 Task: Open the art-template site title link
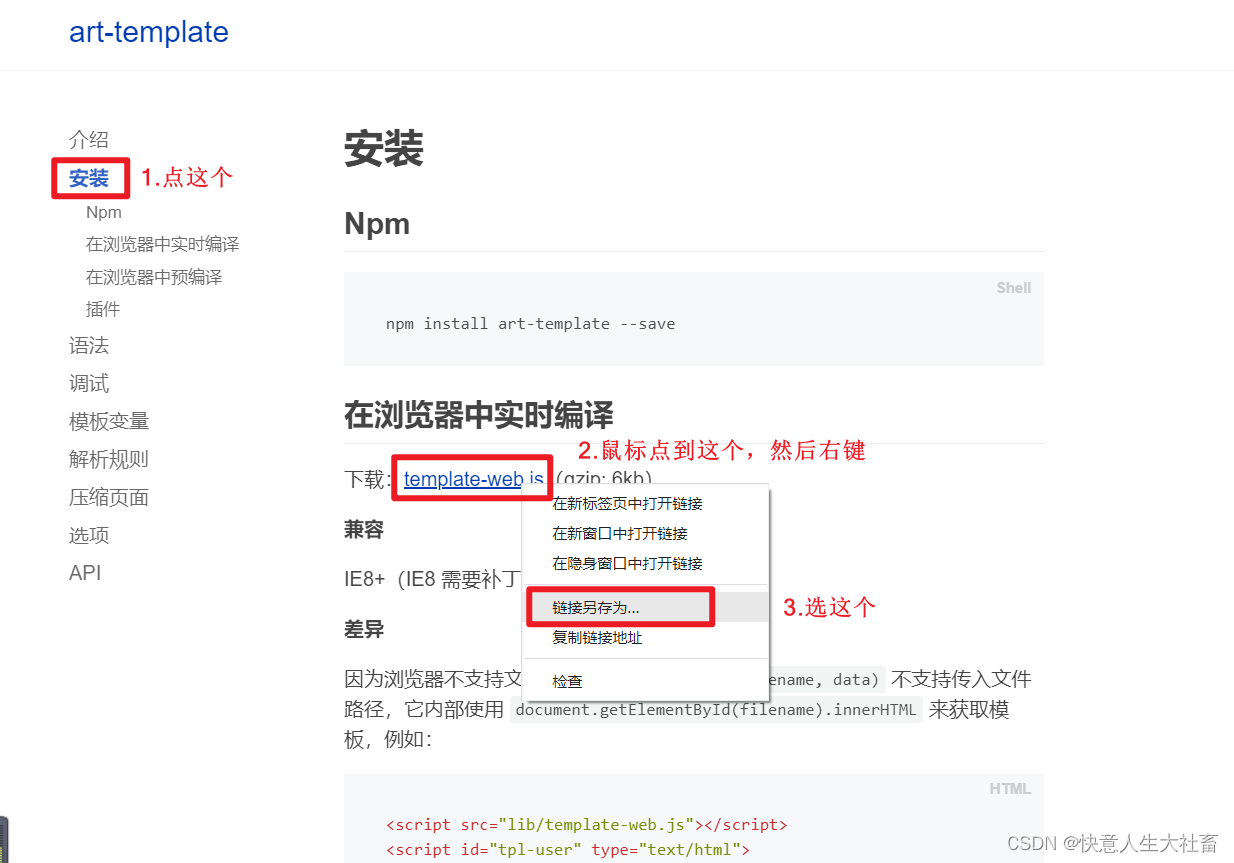click(x=149, y=32)
